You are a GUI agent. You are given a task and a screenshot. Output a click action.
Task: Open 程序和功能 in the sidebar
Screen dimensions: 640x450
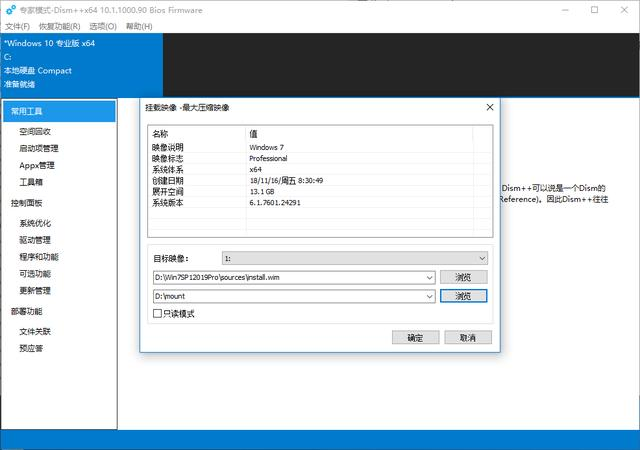[x=39, y=257]
